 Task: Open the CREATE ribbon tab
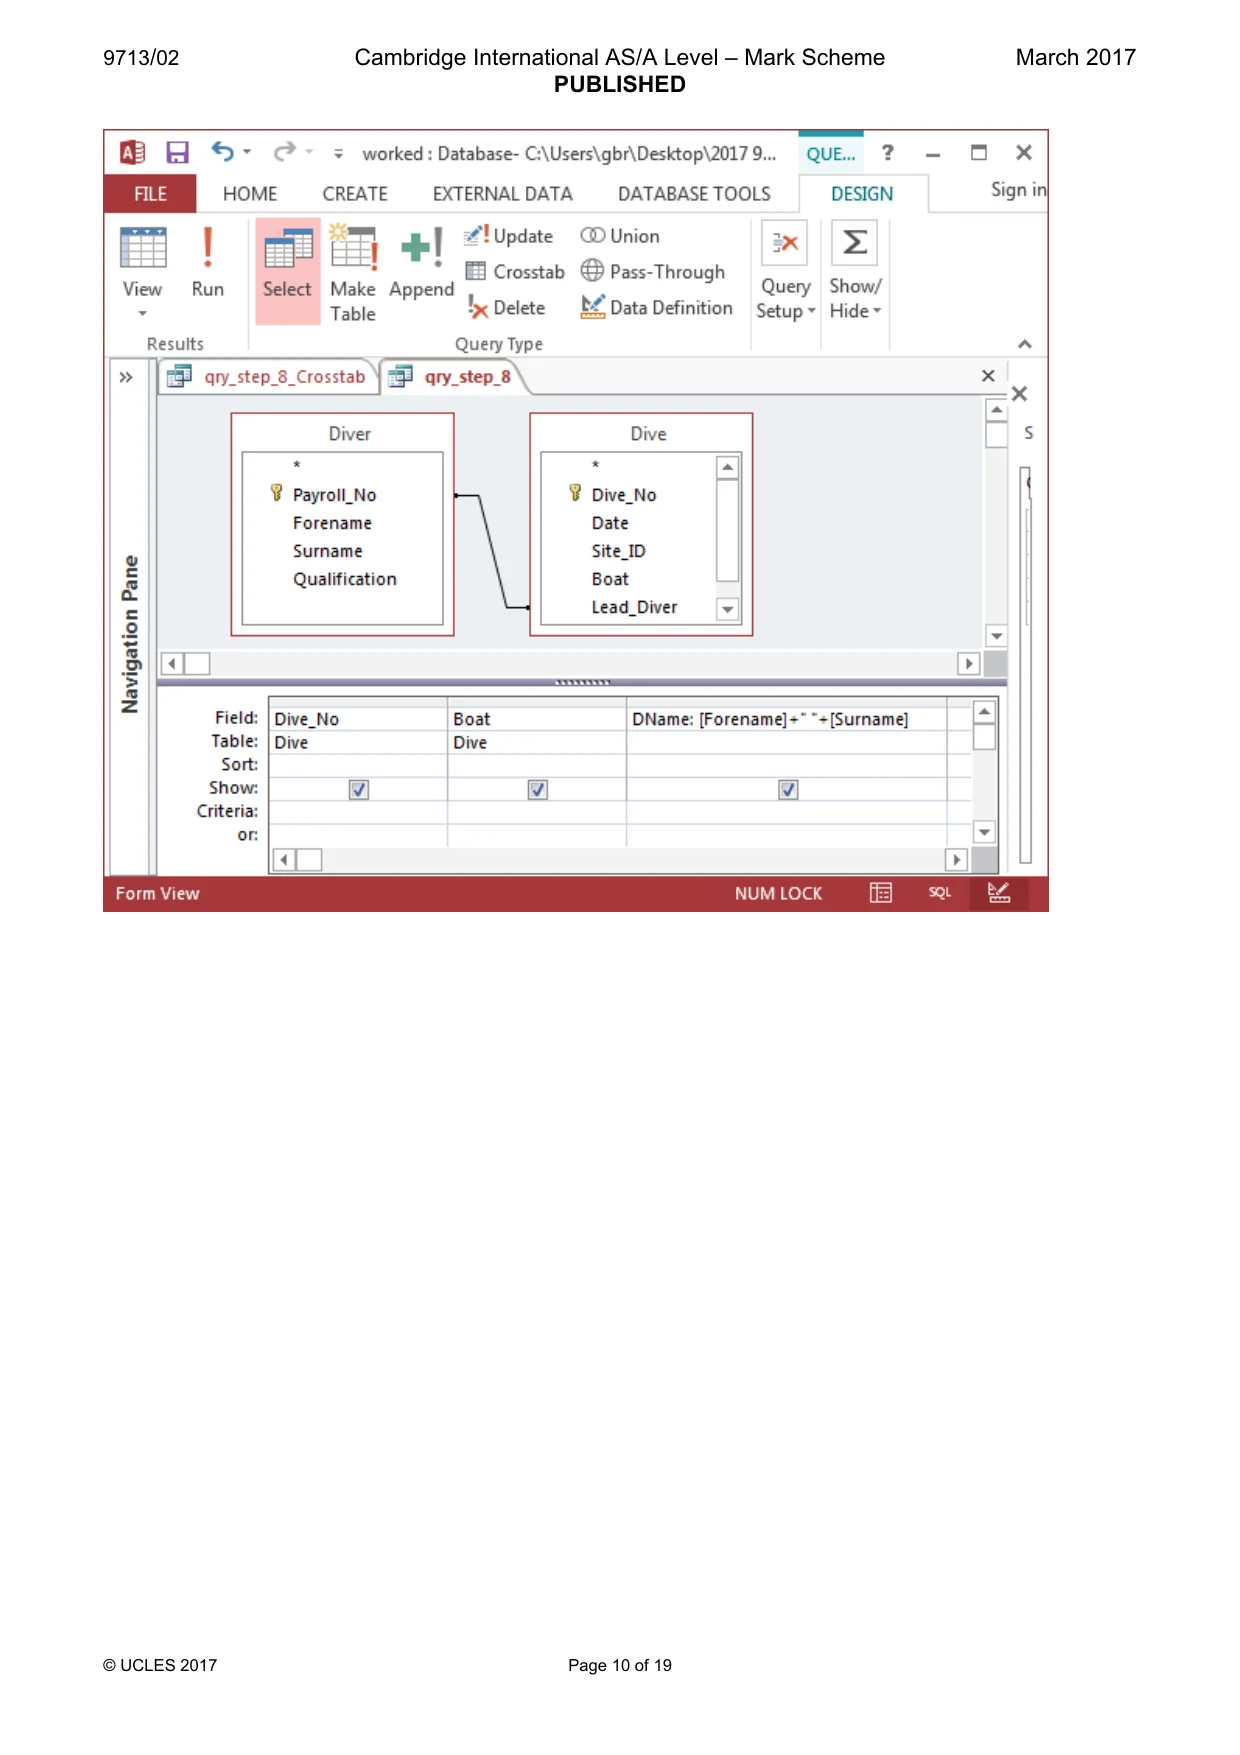coord(355,194)
